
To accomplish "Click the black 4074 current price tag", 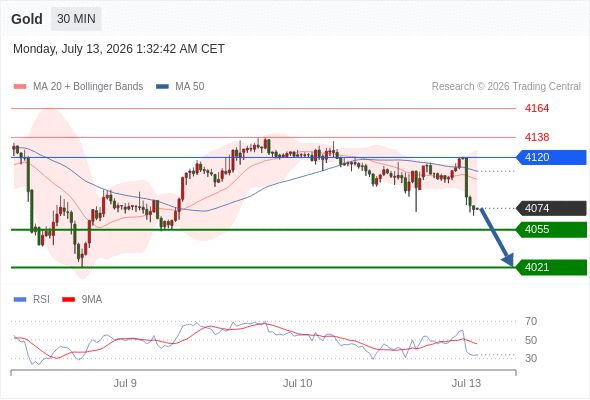I will tap(551, 208).
